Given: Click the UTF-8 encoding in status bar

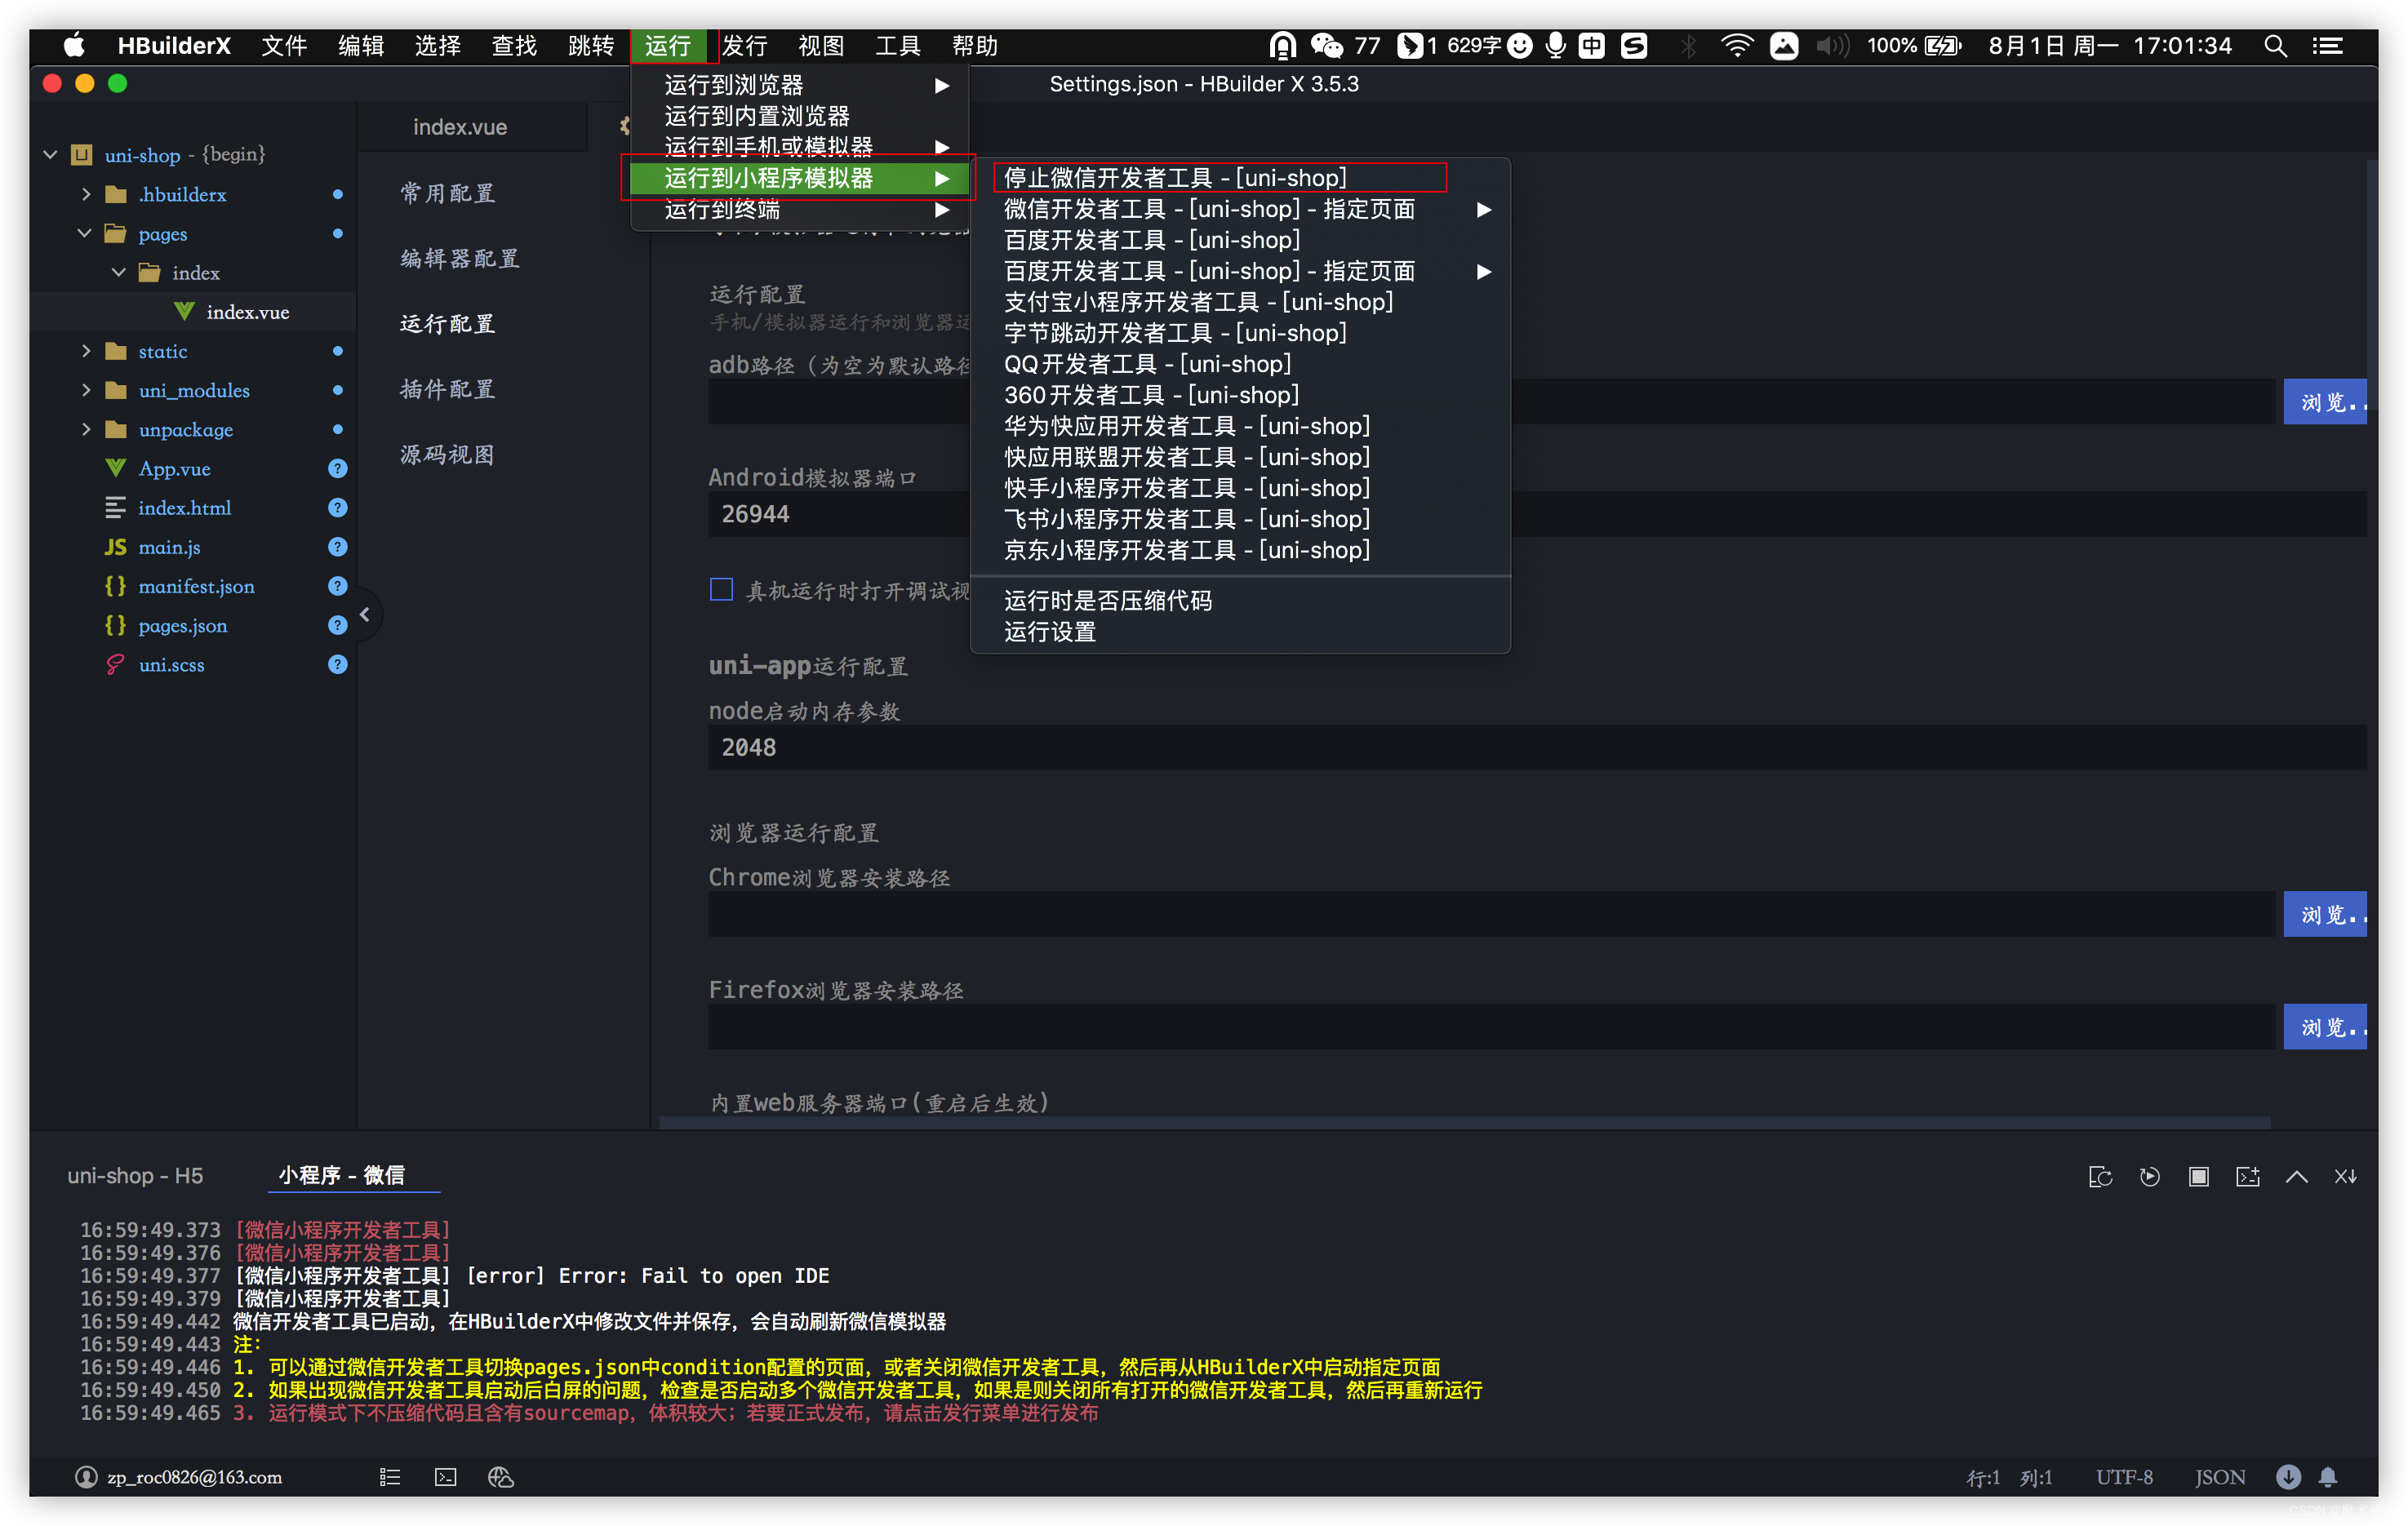Looking at the screenshot, I should (2124, 1477).
